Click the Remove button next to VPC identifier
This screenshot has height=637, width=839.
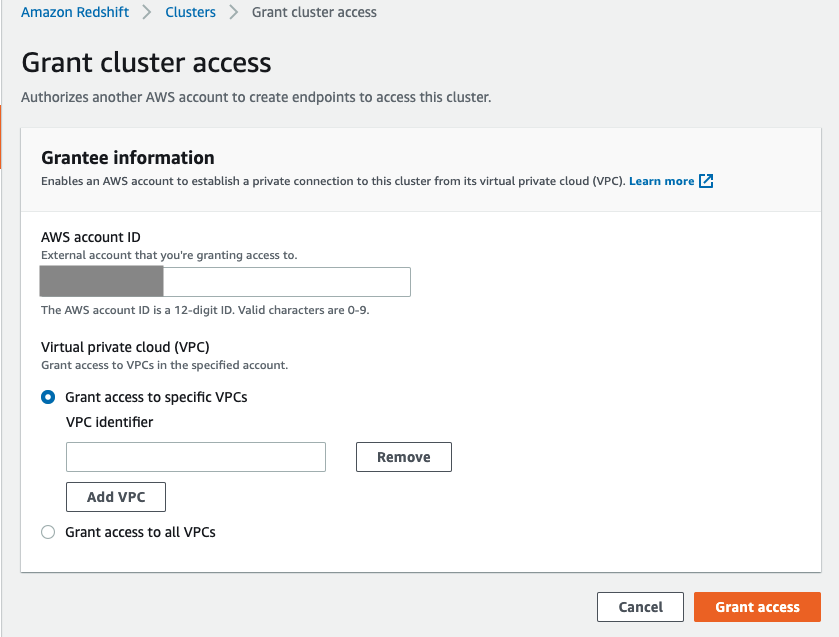tap(404, 457)
